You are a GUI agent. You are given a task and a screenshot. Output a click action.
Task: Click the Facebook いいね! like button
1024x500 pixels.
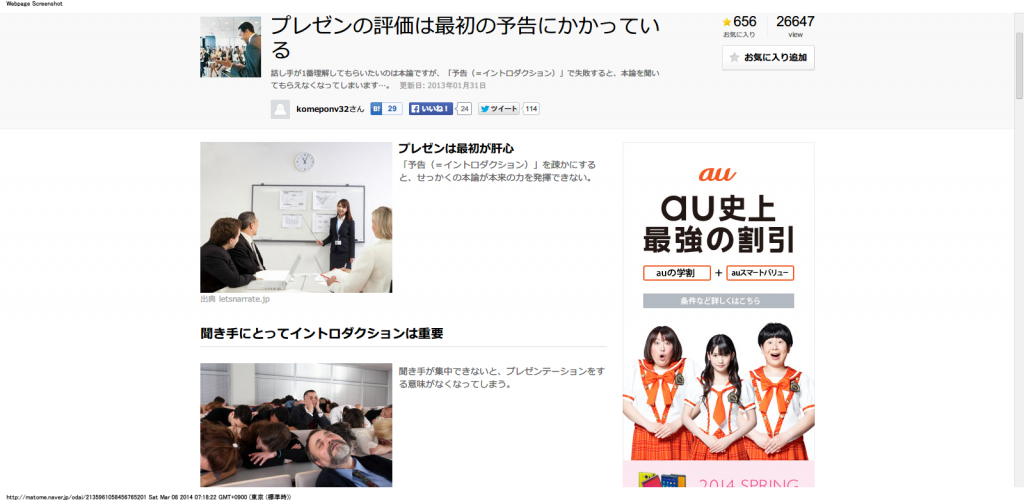[431, 109]
